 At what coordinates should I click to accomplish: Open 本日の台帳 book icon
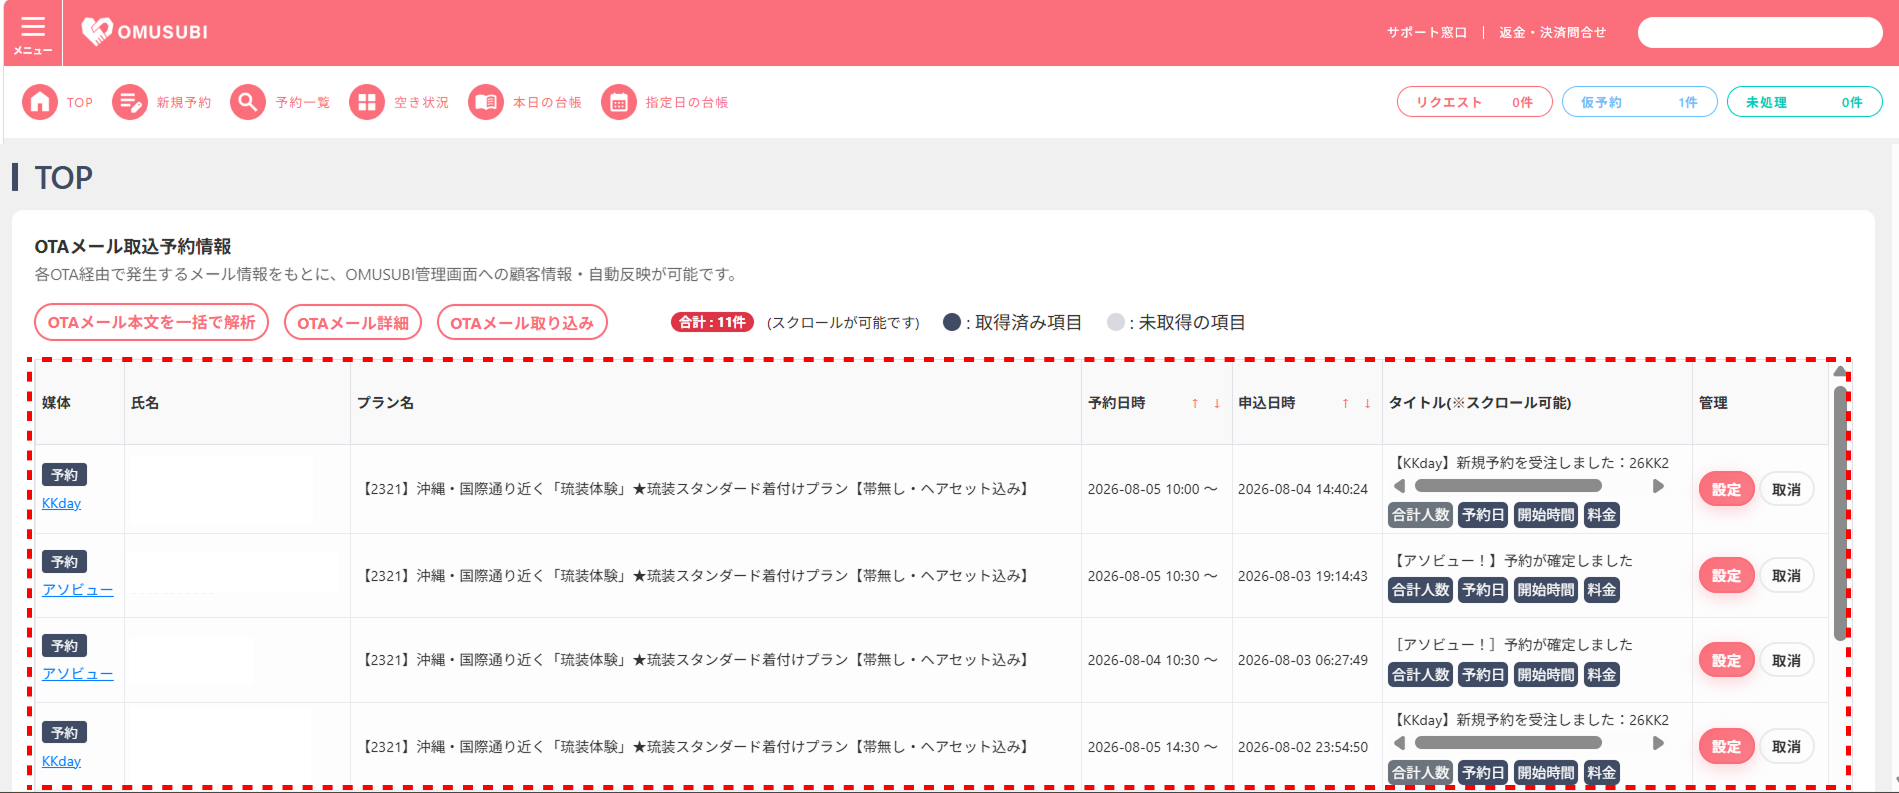point(486,102)
